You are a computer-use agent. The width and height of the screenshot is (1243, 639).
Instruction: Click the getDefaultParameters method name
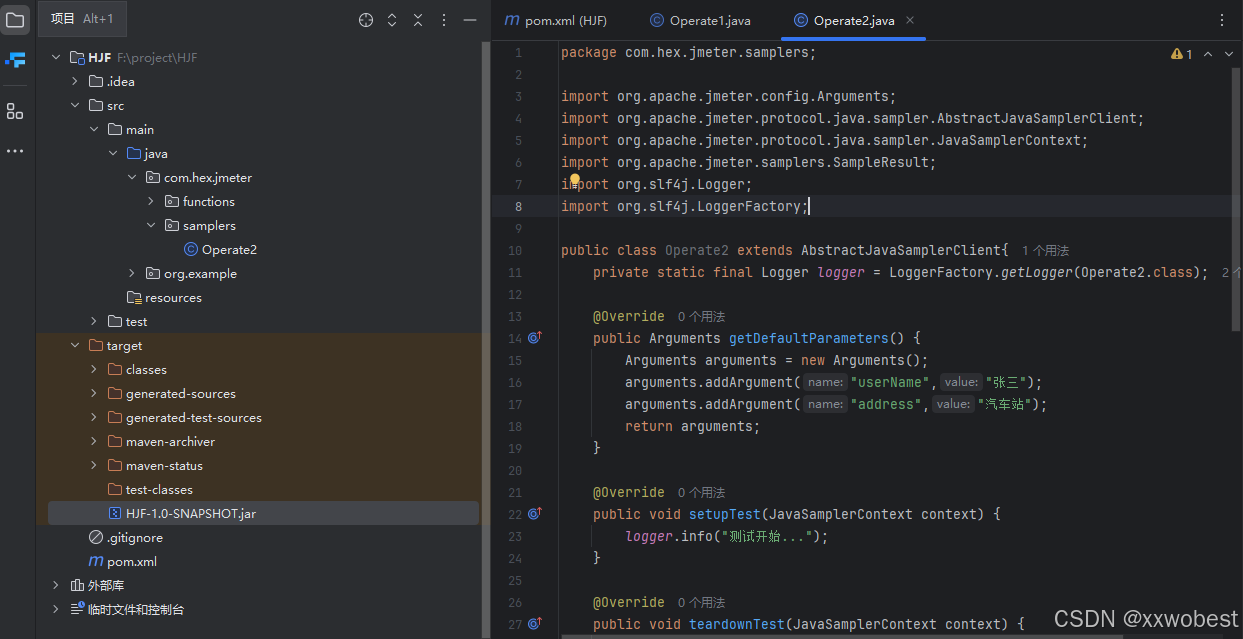click(x=809, y=338)
